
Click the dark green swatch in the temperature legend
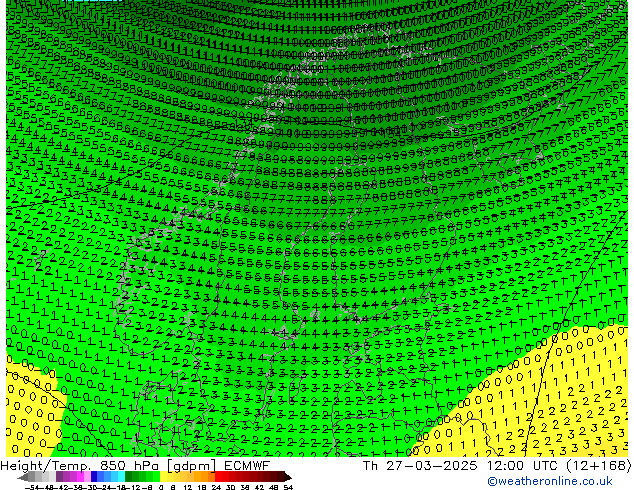(128, 477)
